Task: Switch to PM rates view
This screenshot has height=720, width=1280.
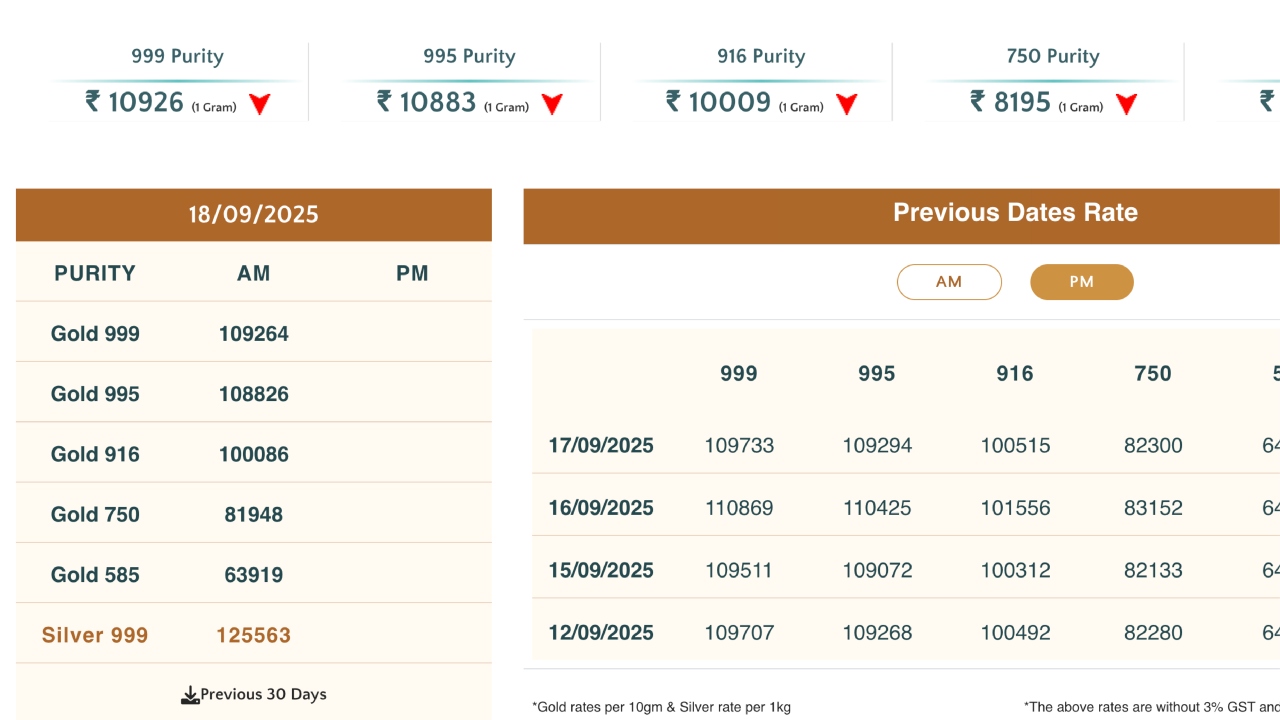Action: point(1082,281)
